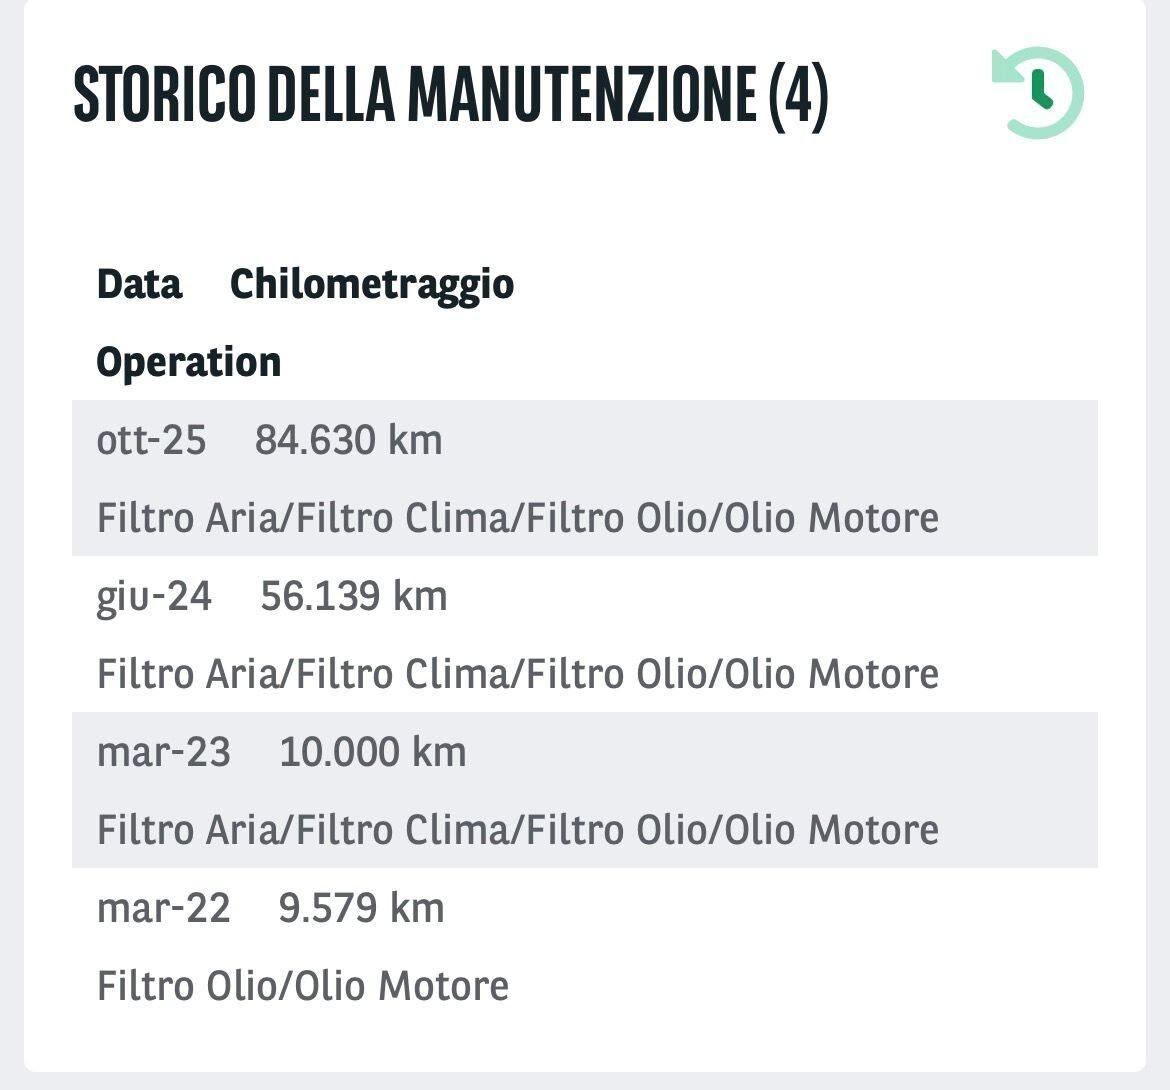Screen dimensions: 1170x1090
Task: Select the giu-24 date entry
Action: 154,596
